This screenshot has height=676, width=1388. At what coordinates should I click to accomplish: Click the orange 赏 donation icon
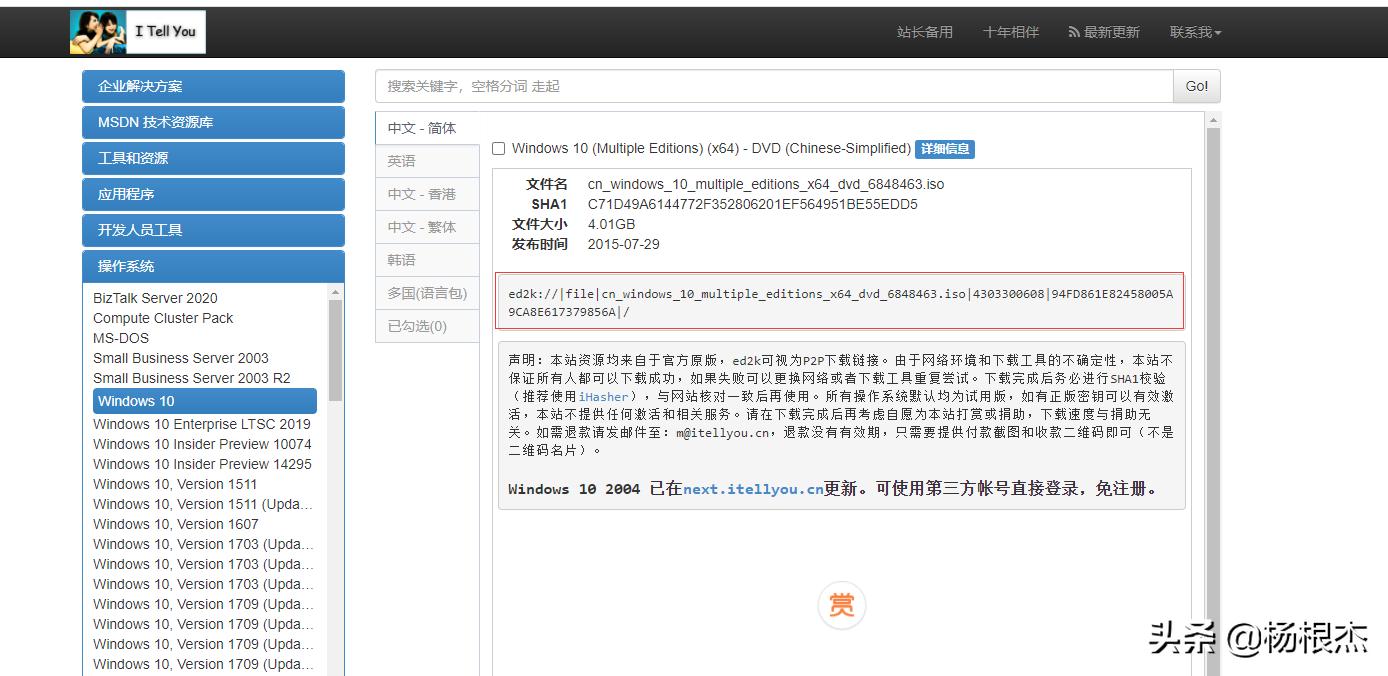point(841,605)
